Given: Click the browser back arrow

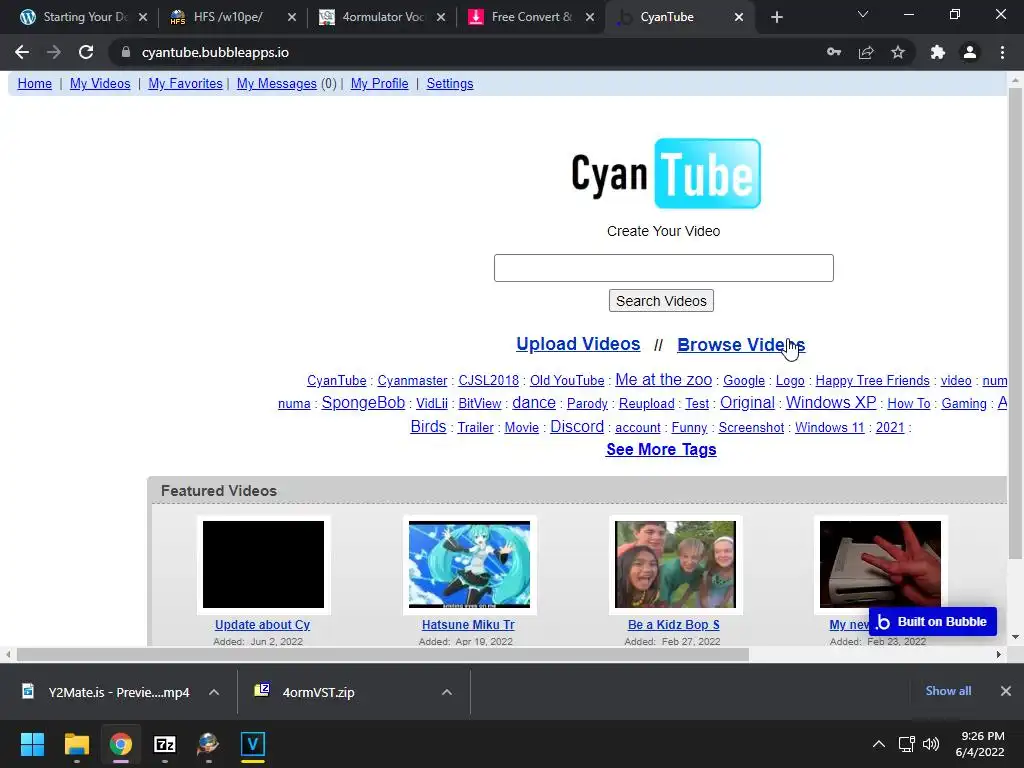Looking at the screenshot, I should pyautogui.click(x=22, y=52).
